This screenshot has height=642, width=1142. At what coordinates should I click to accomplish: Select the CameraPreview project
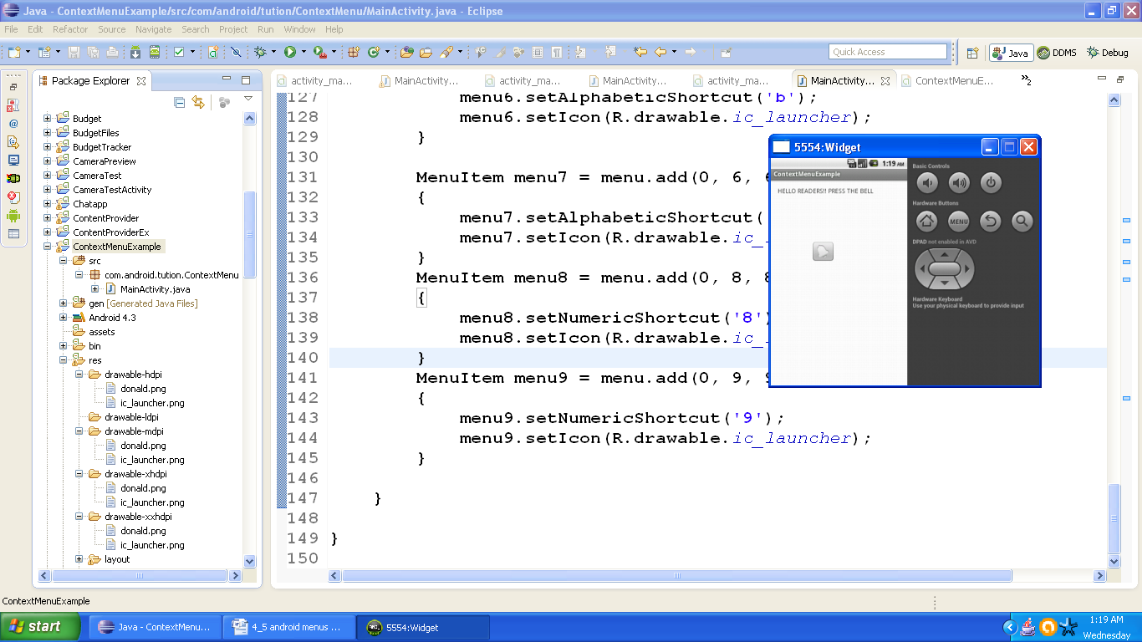tap(104, 161)
